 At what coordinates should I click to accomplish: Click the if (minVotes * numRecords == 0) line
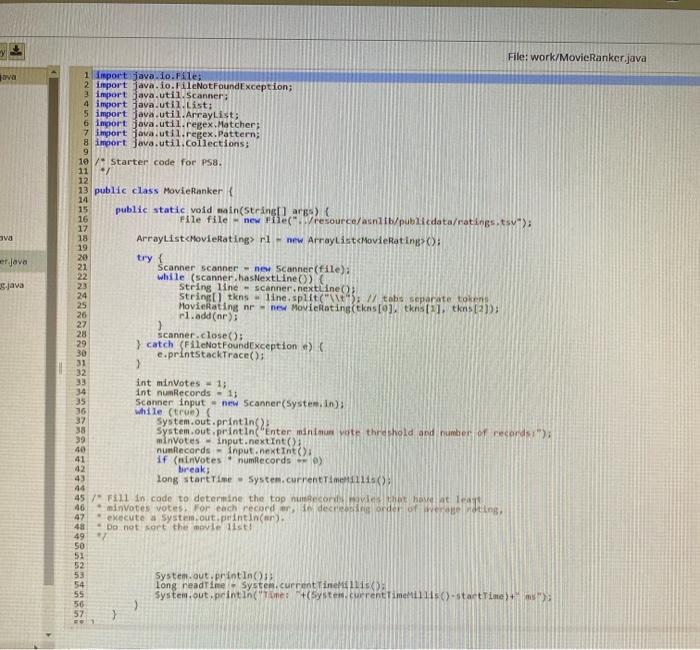[239, 460]
